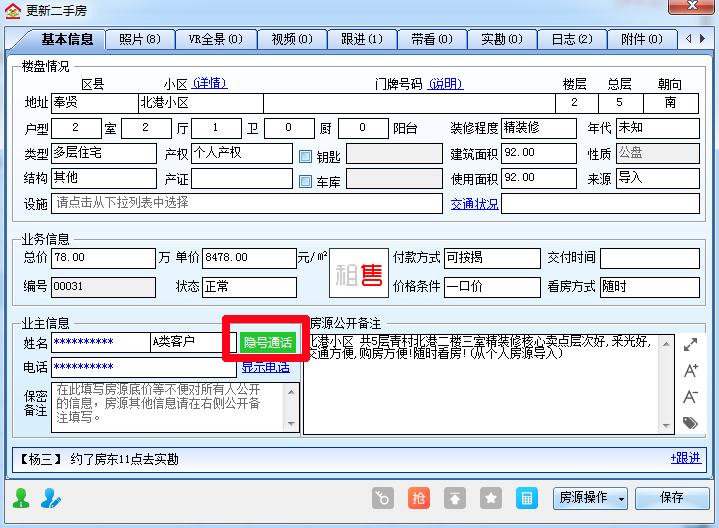Click the 产证 input field
The width and height of the screenshot is (719, 528).
click(x=242, y=178)
